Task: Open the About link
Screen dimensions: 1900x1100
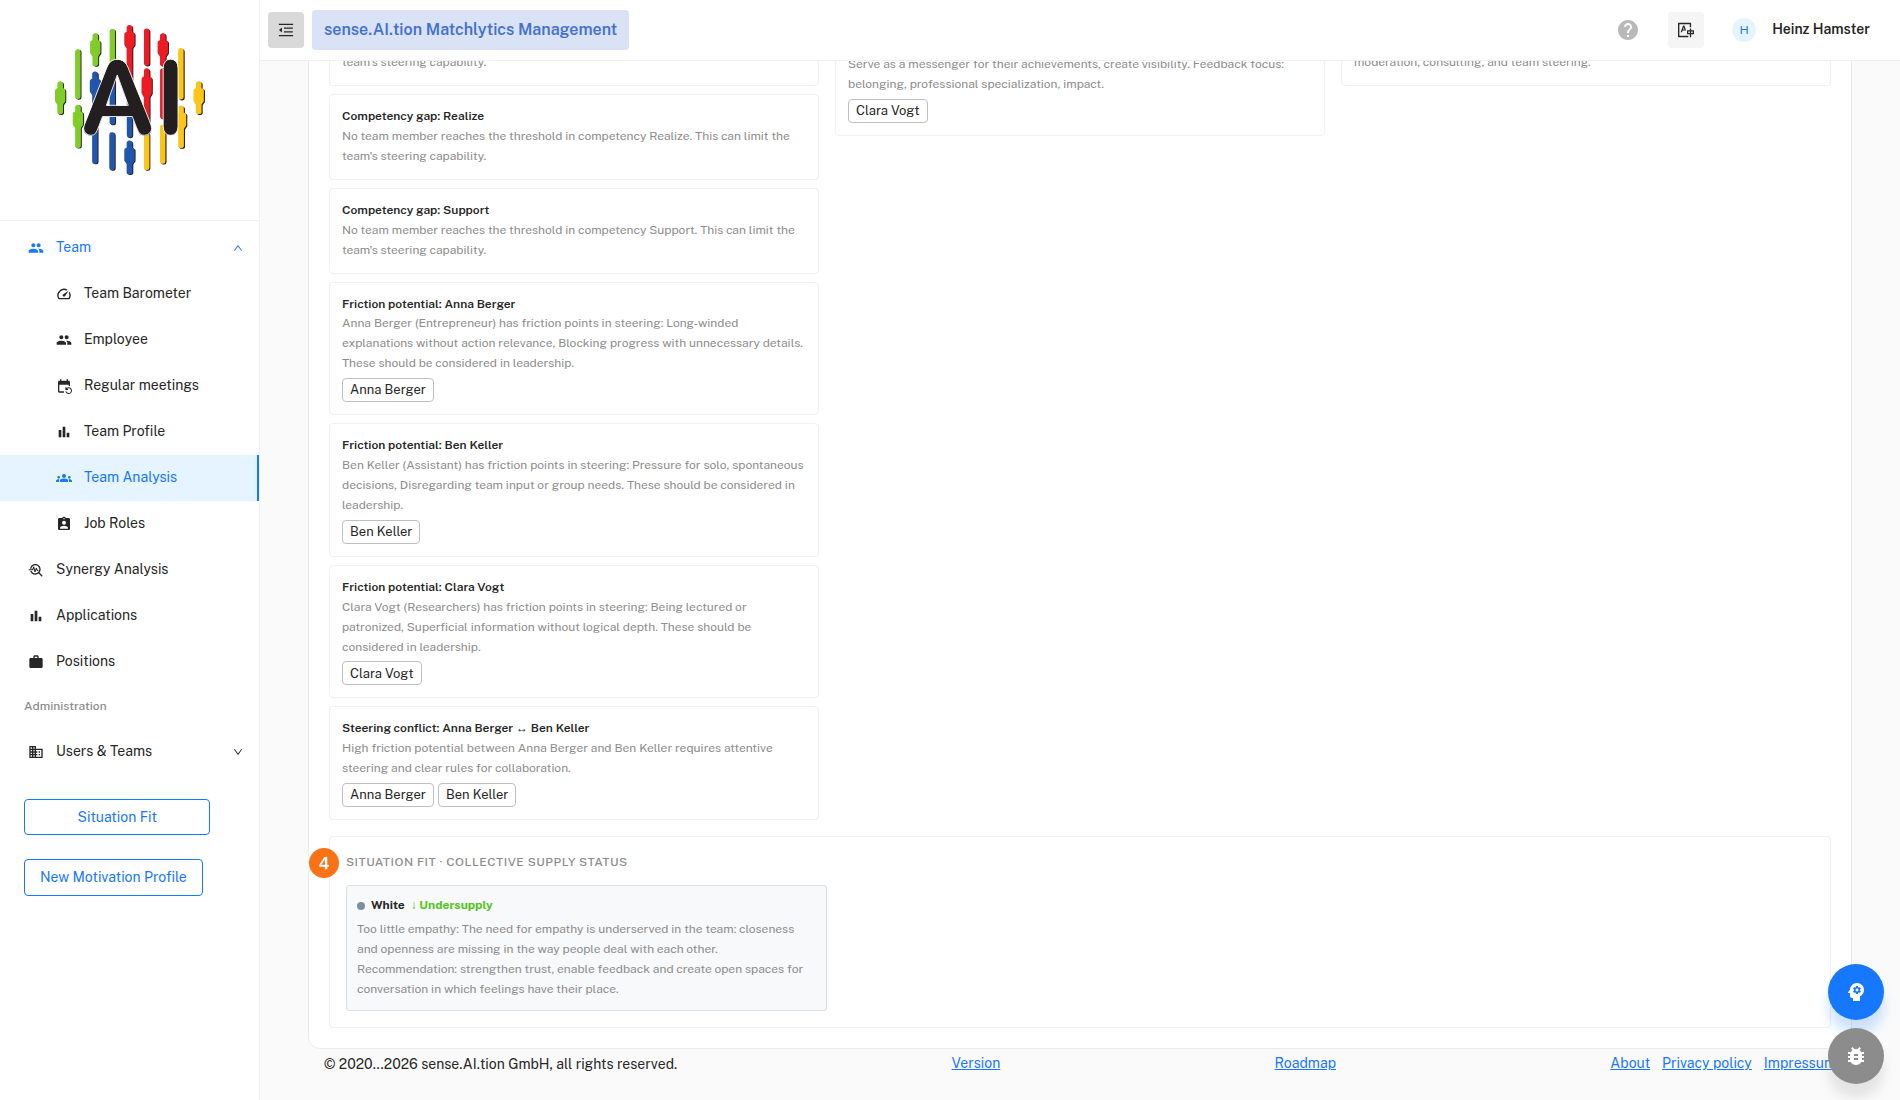Action: 1630,1063
